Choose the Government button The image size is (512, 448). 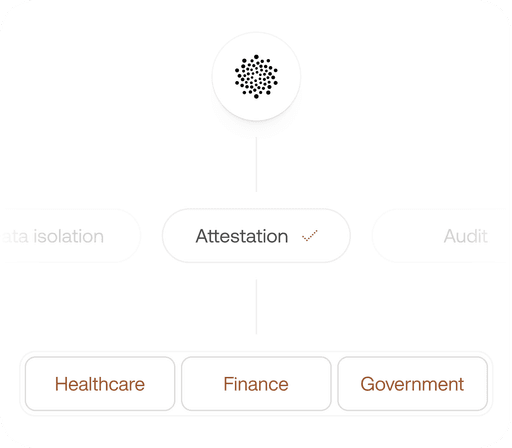[x=412, y=384]
